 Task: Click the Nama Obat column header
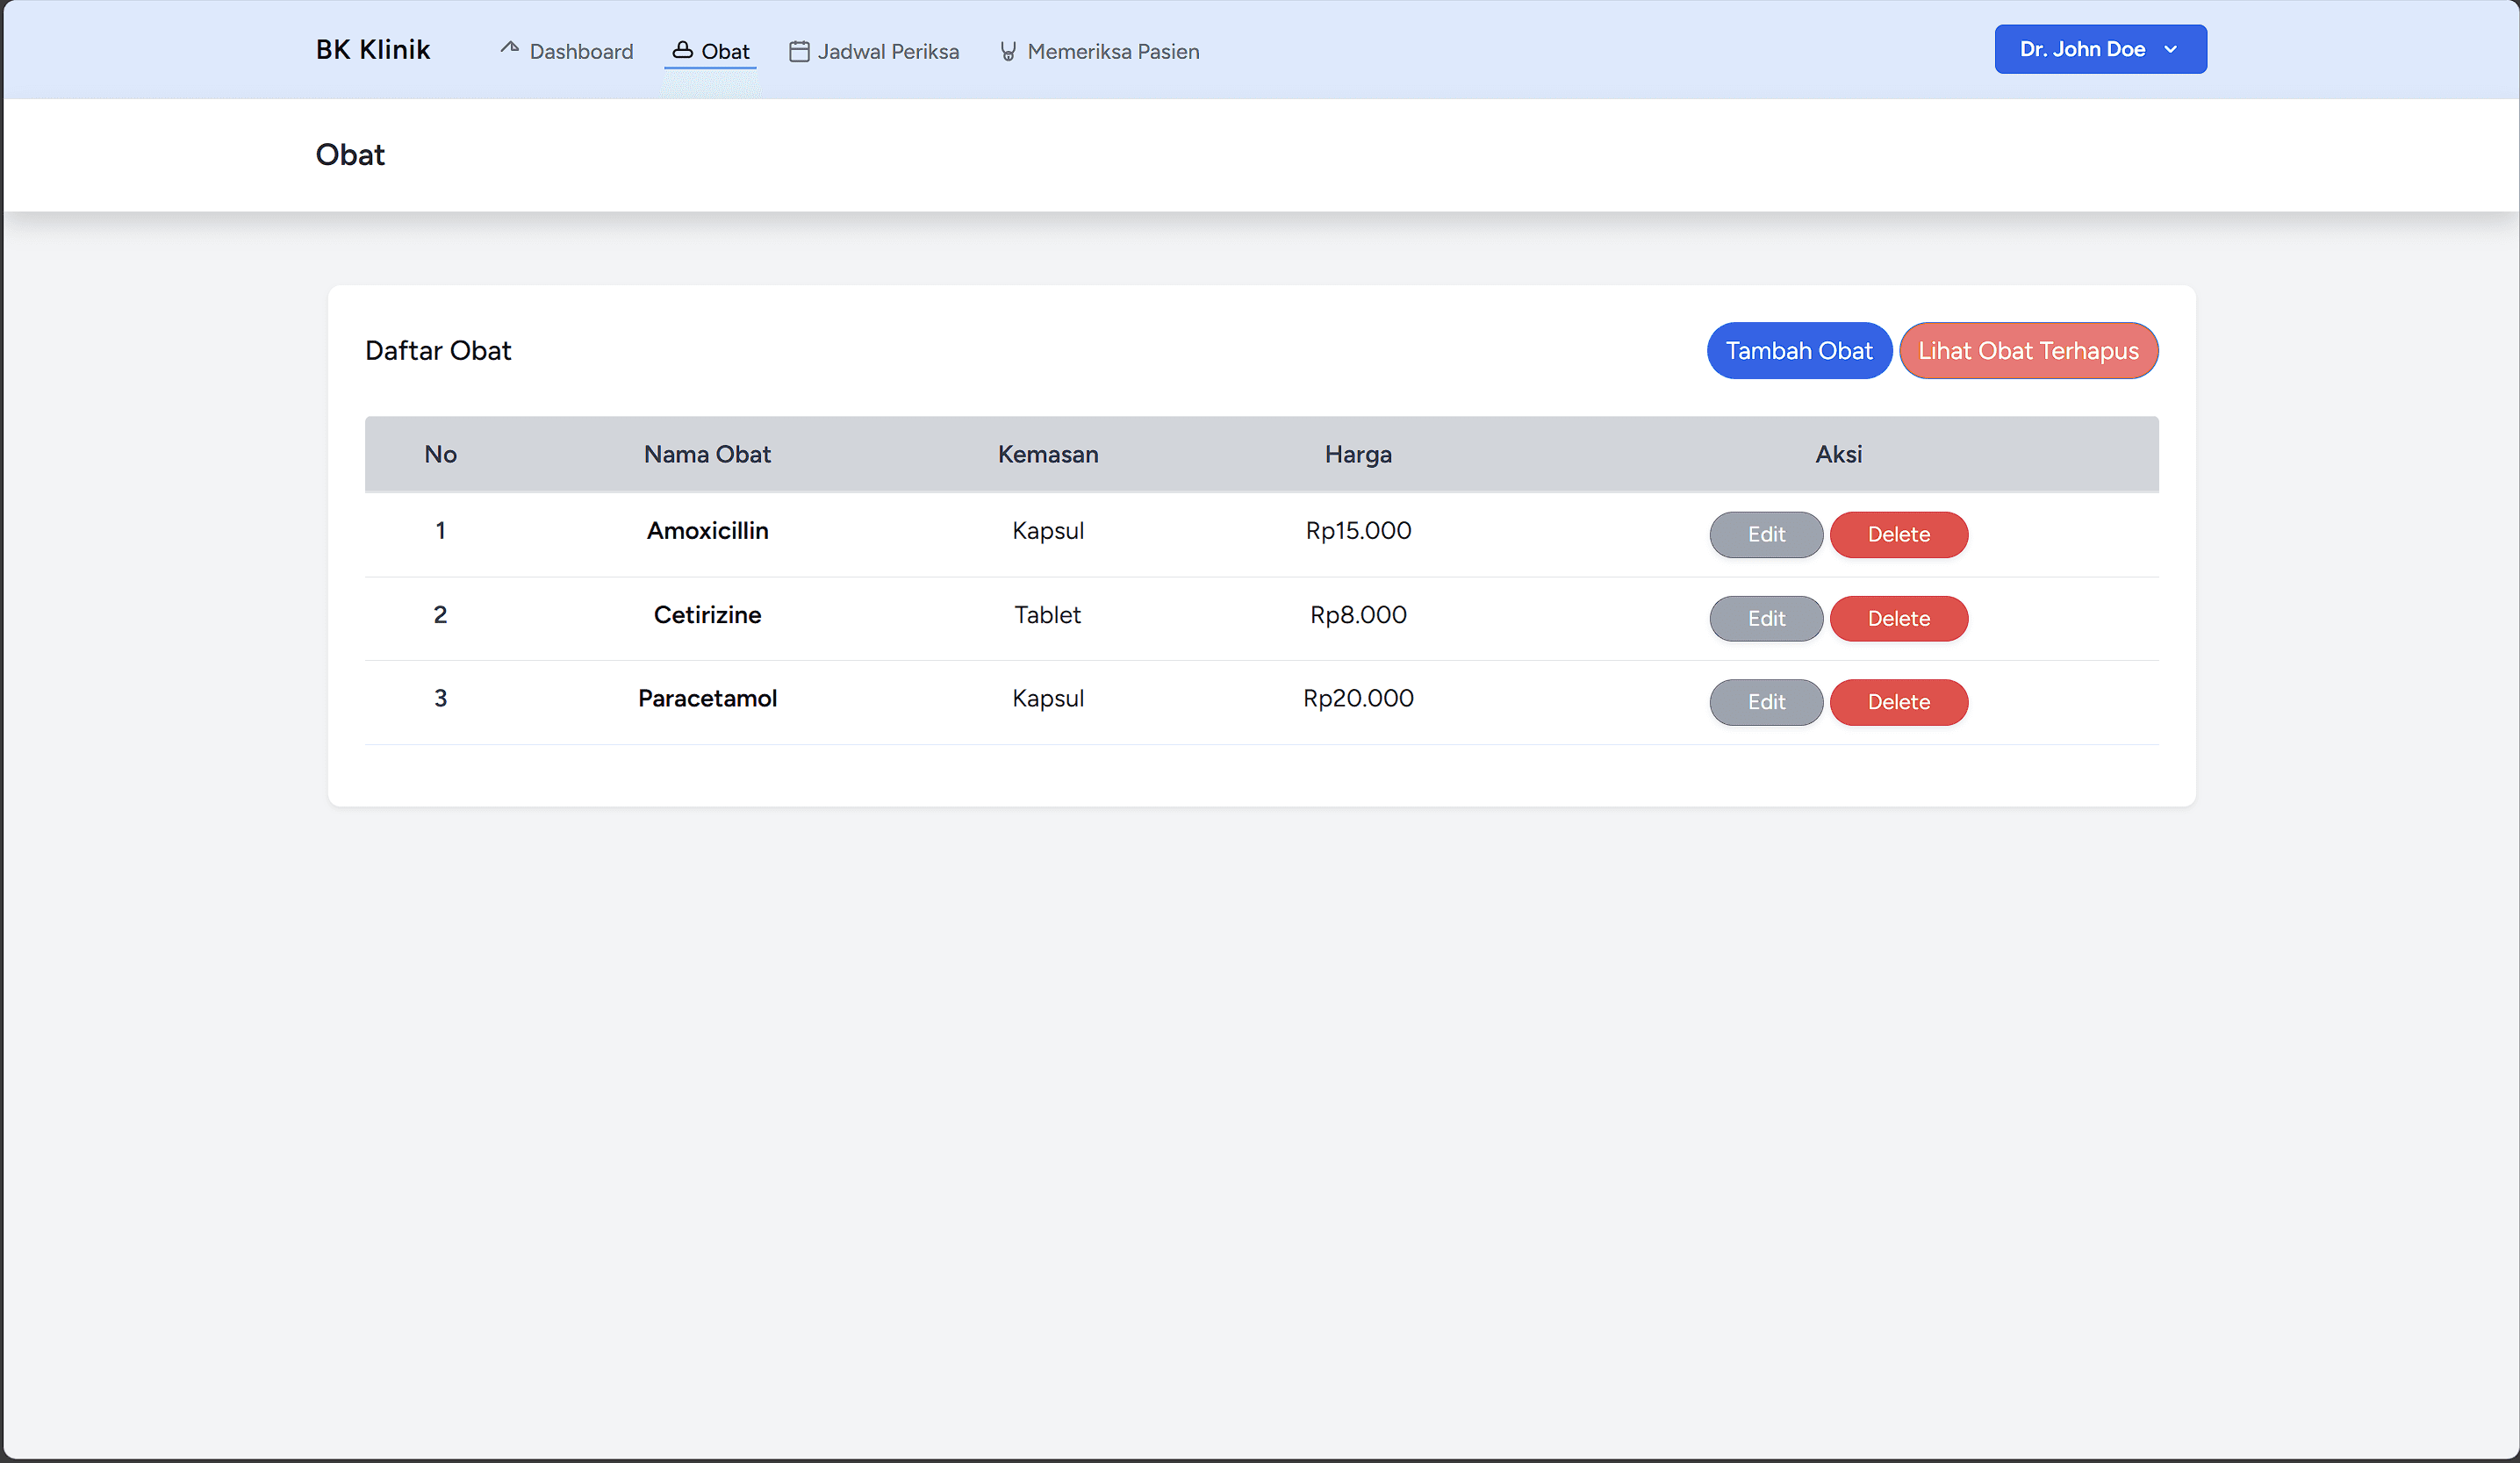(707, 454)
